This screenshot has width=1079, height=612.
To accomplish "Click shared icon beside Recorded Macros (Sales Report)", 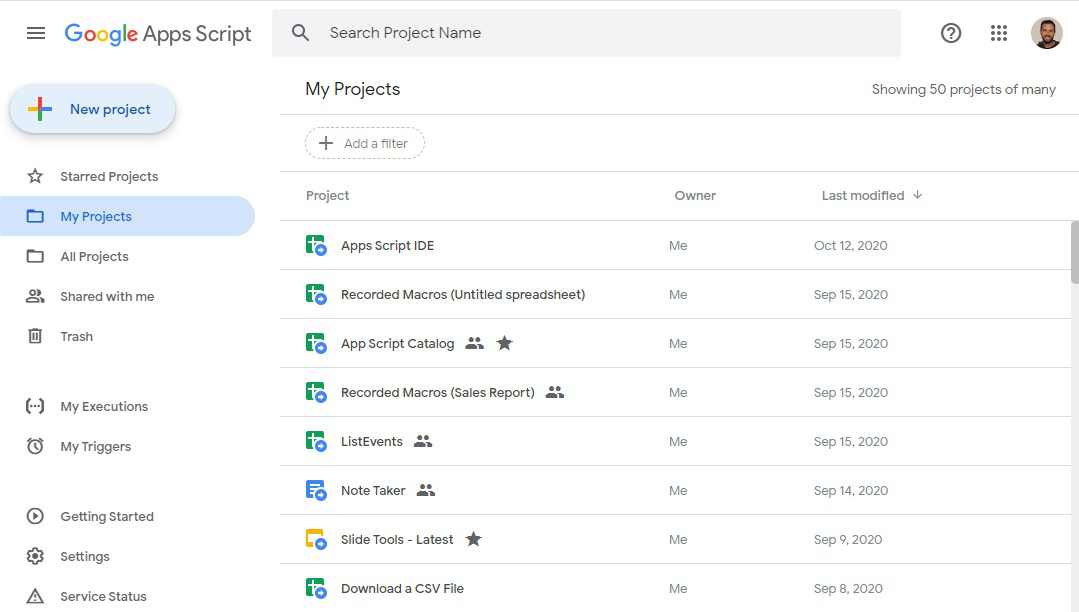I will (555, 392).
